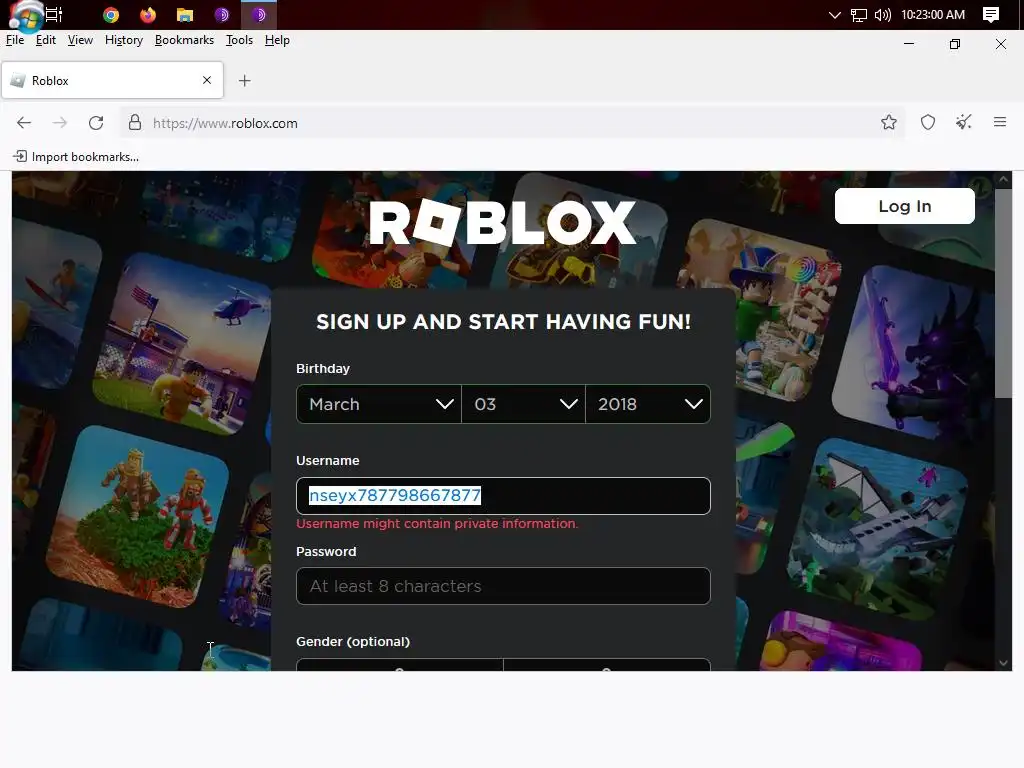Launch Firefox from the taskbar

(148, 14)
